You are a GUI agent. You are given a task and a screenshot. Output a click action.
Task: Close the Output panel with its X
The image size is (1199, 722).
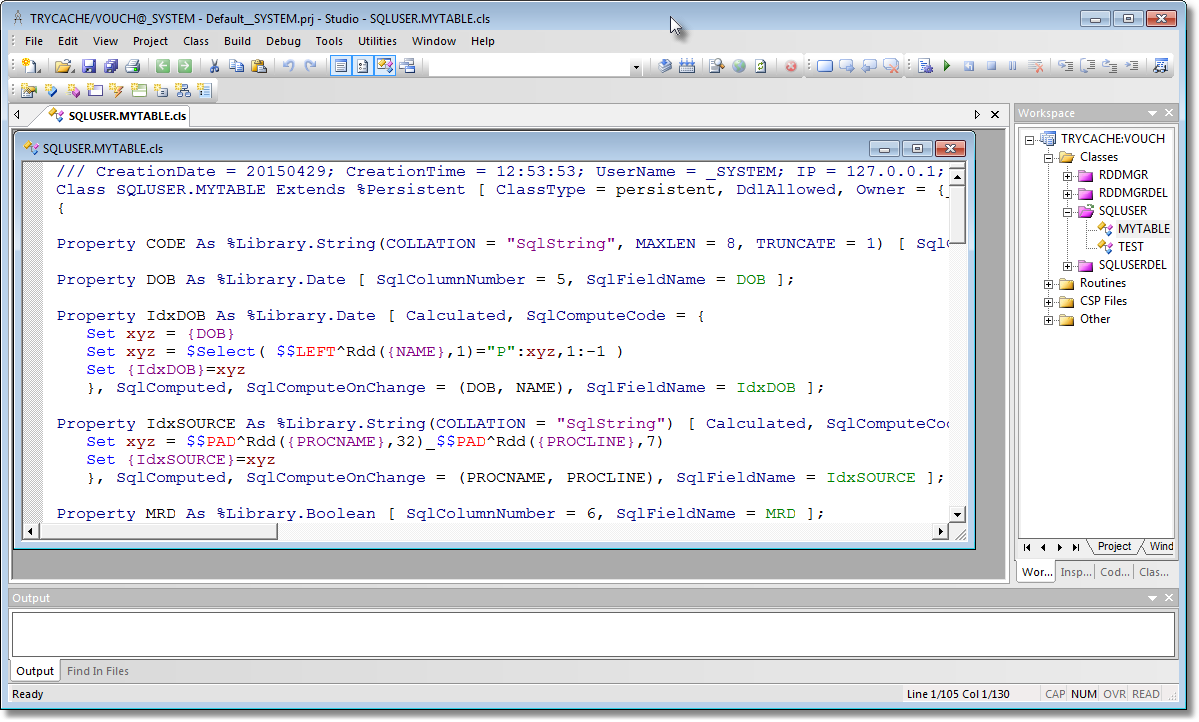coord(1168,597)
